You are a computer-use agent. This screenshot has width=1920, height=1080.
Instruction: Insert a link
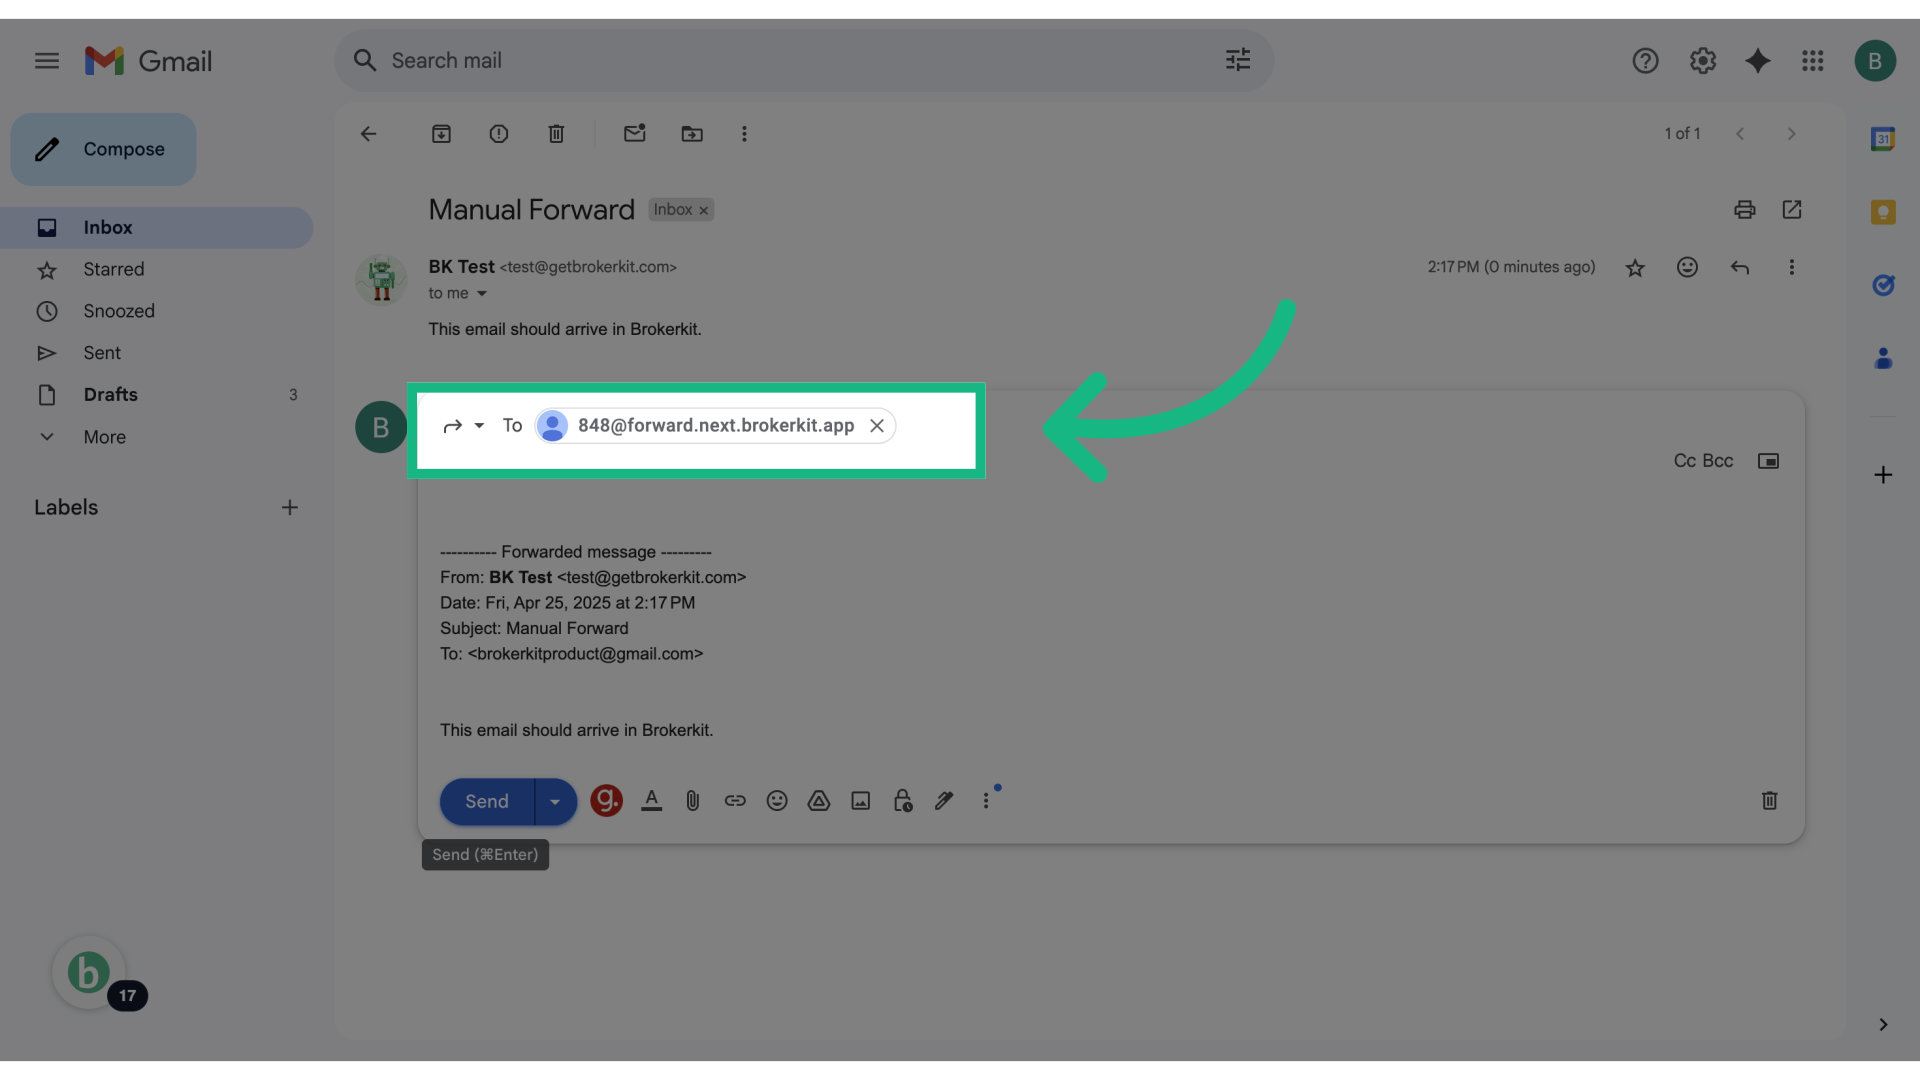(x=735, y=801)
